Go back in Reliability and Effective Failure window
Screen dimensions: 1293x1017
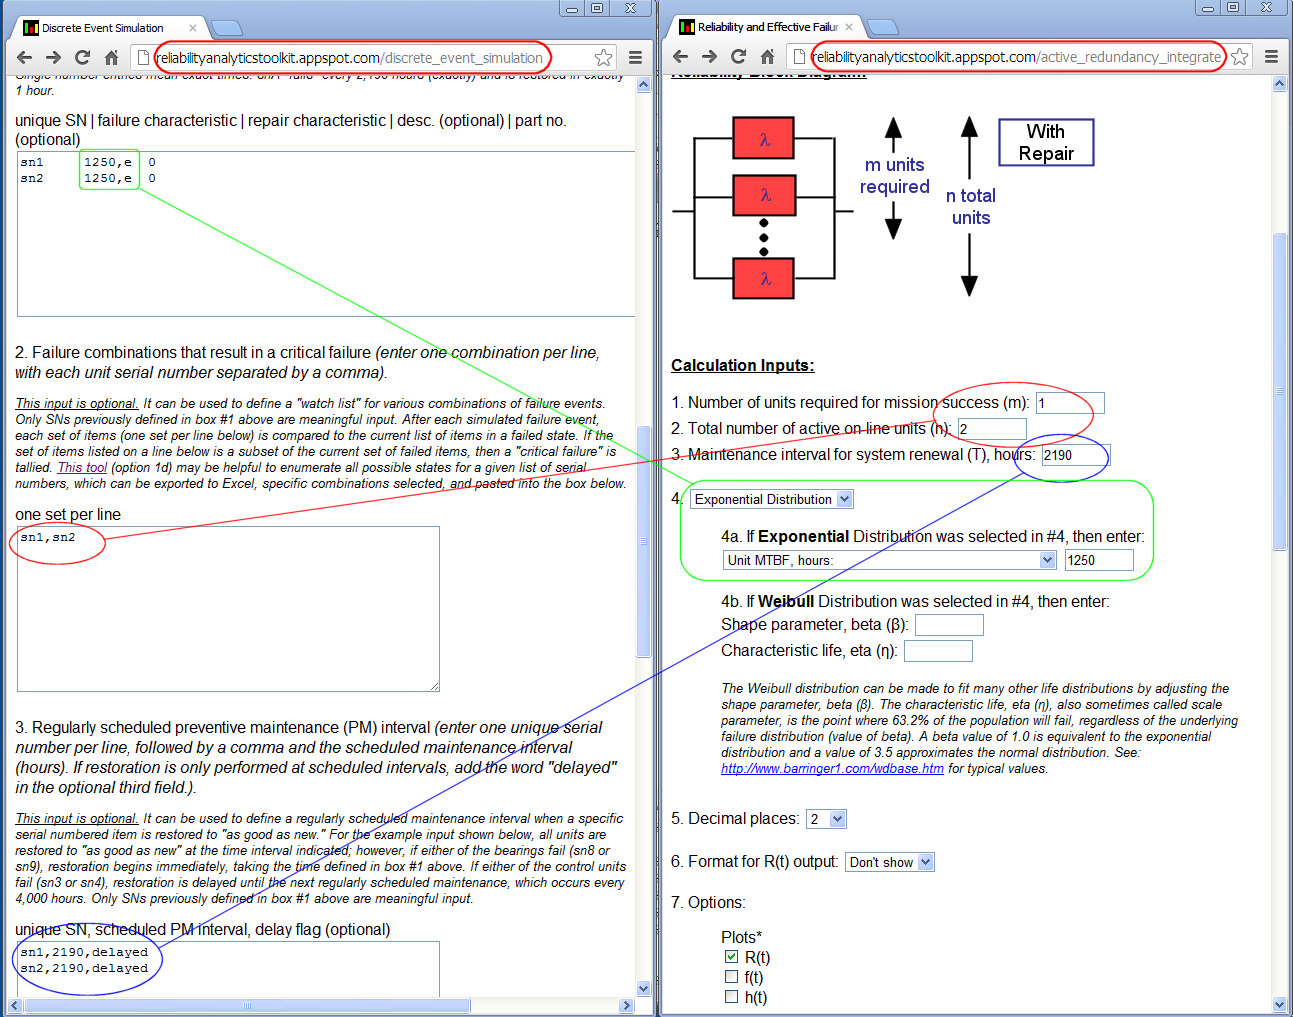click(681, 56)
